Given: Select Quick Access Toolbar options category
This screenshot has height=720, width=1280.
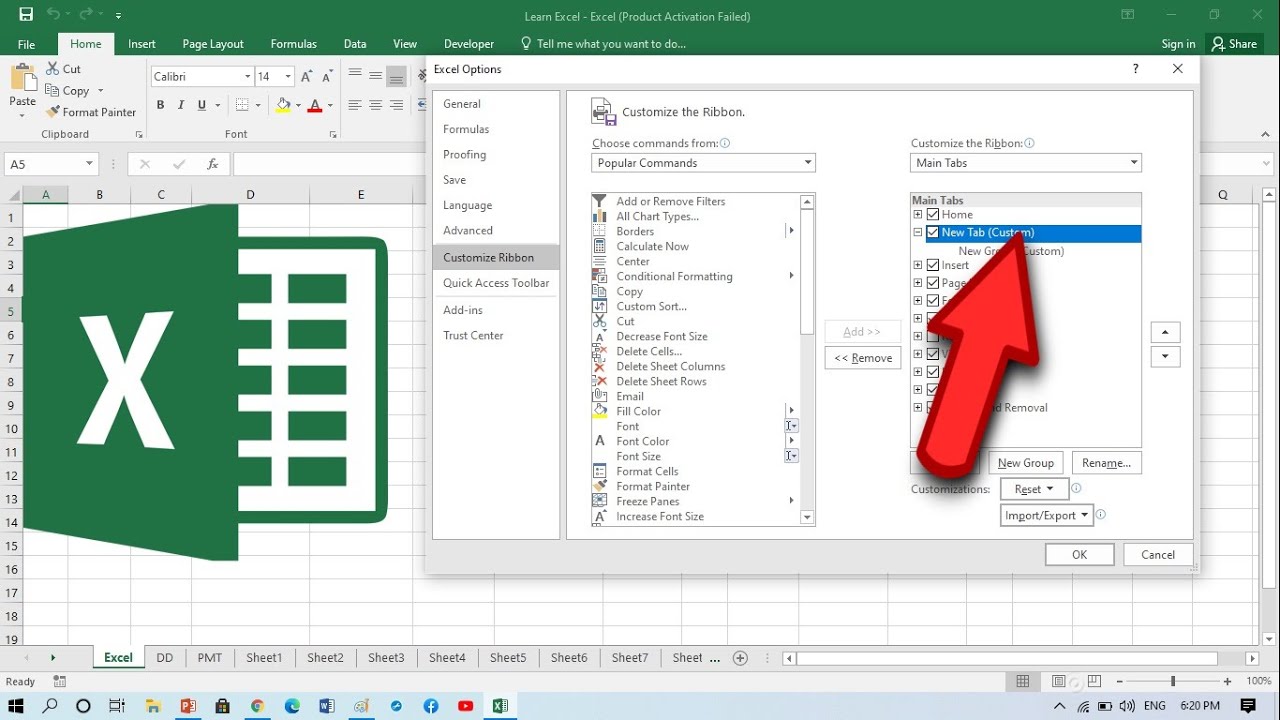Looking at the screenshot, I should 496,283.
